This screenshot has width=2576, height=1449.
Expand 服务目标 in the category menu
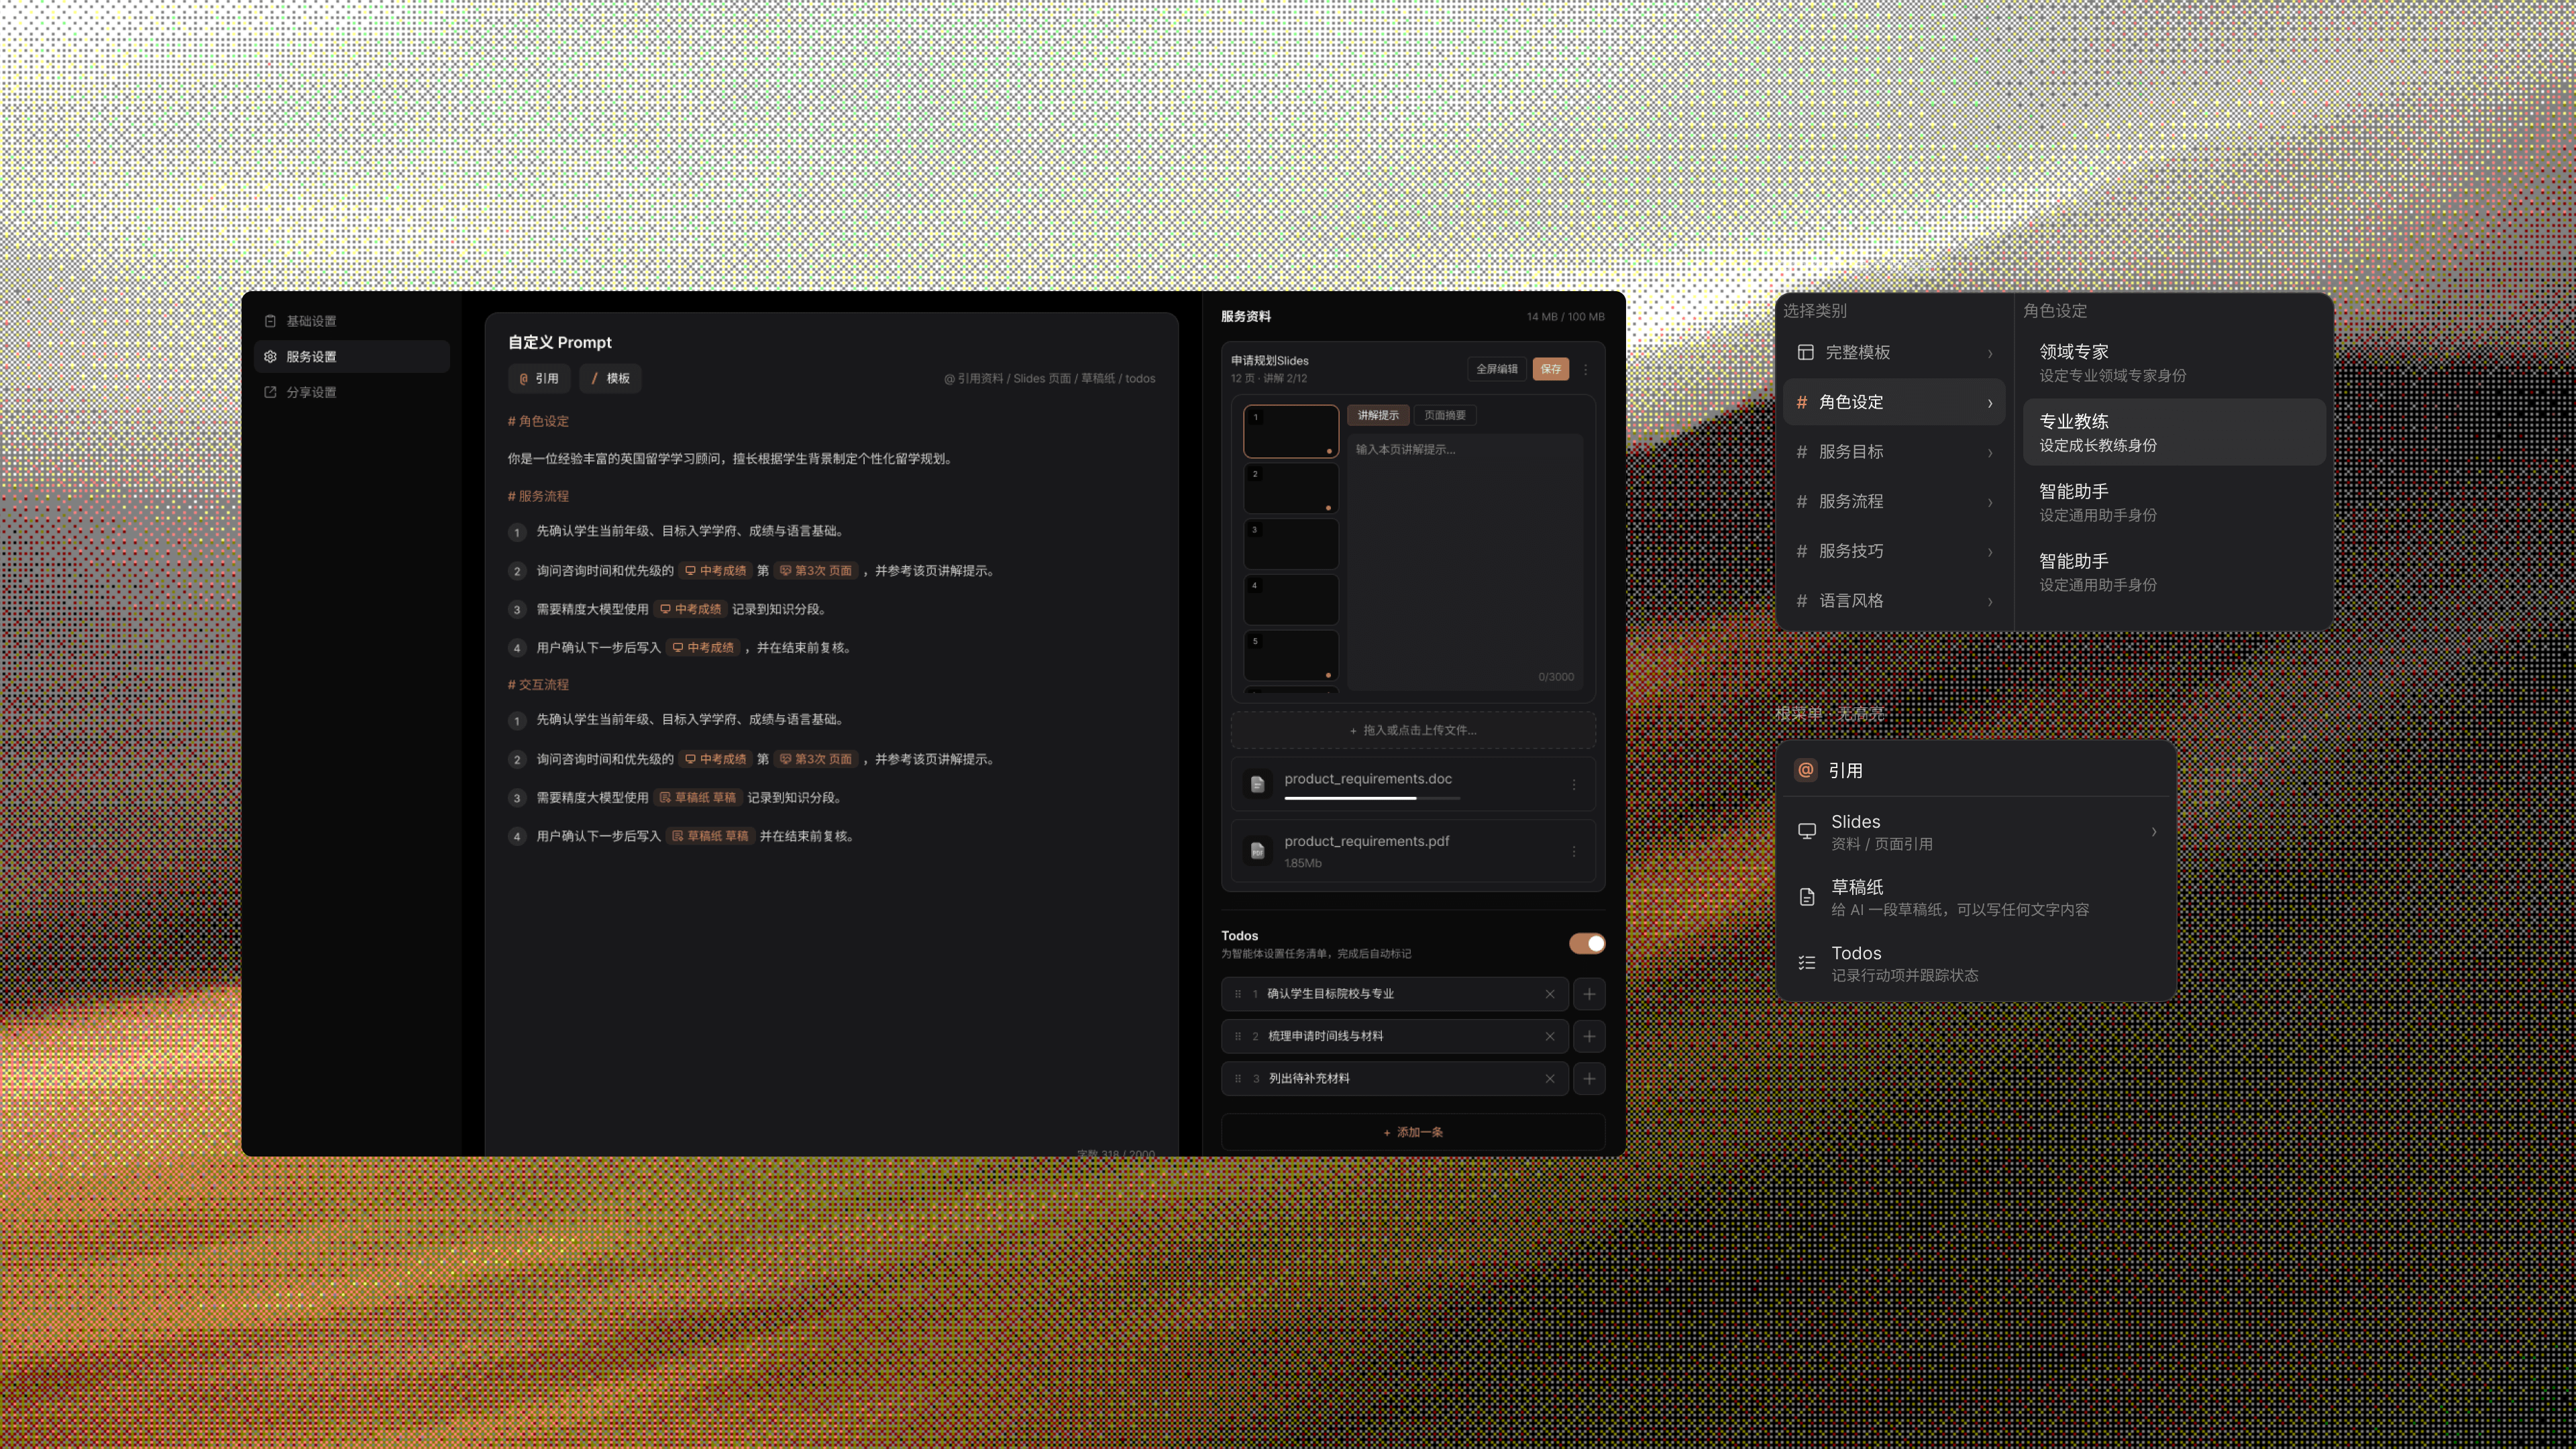tap(1894, 452)
